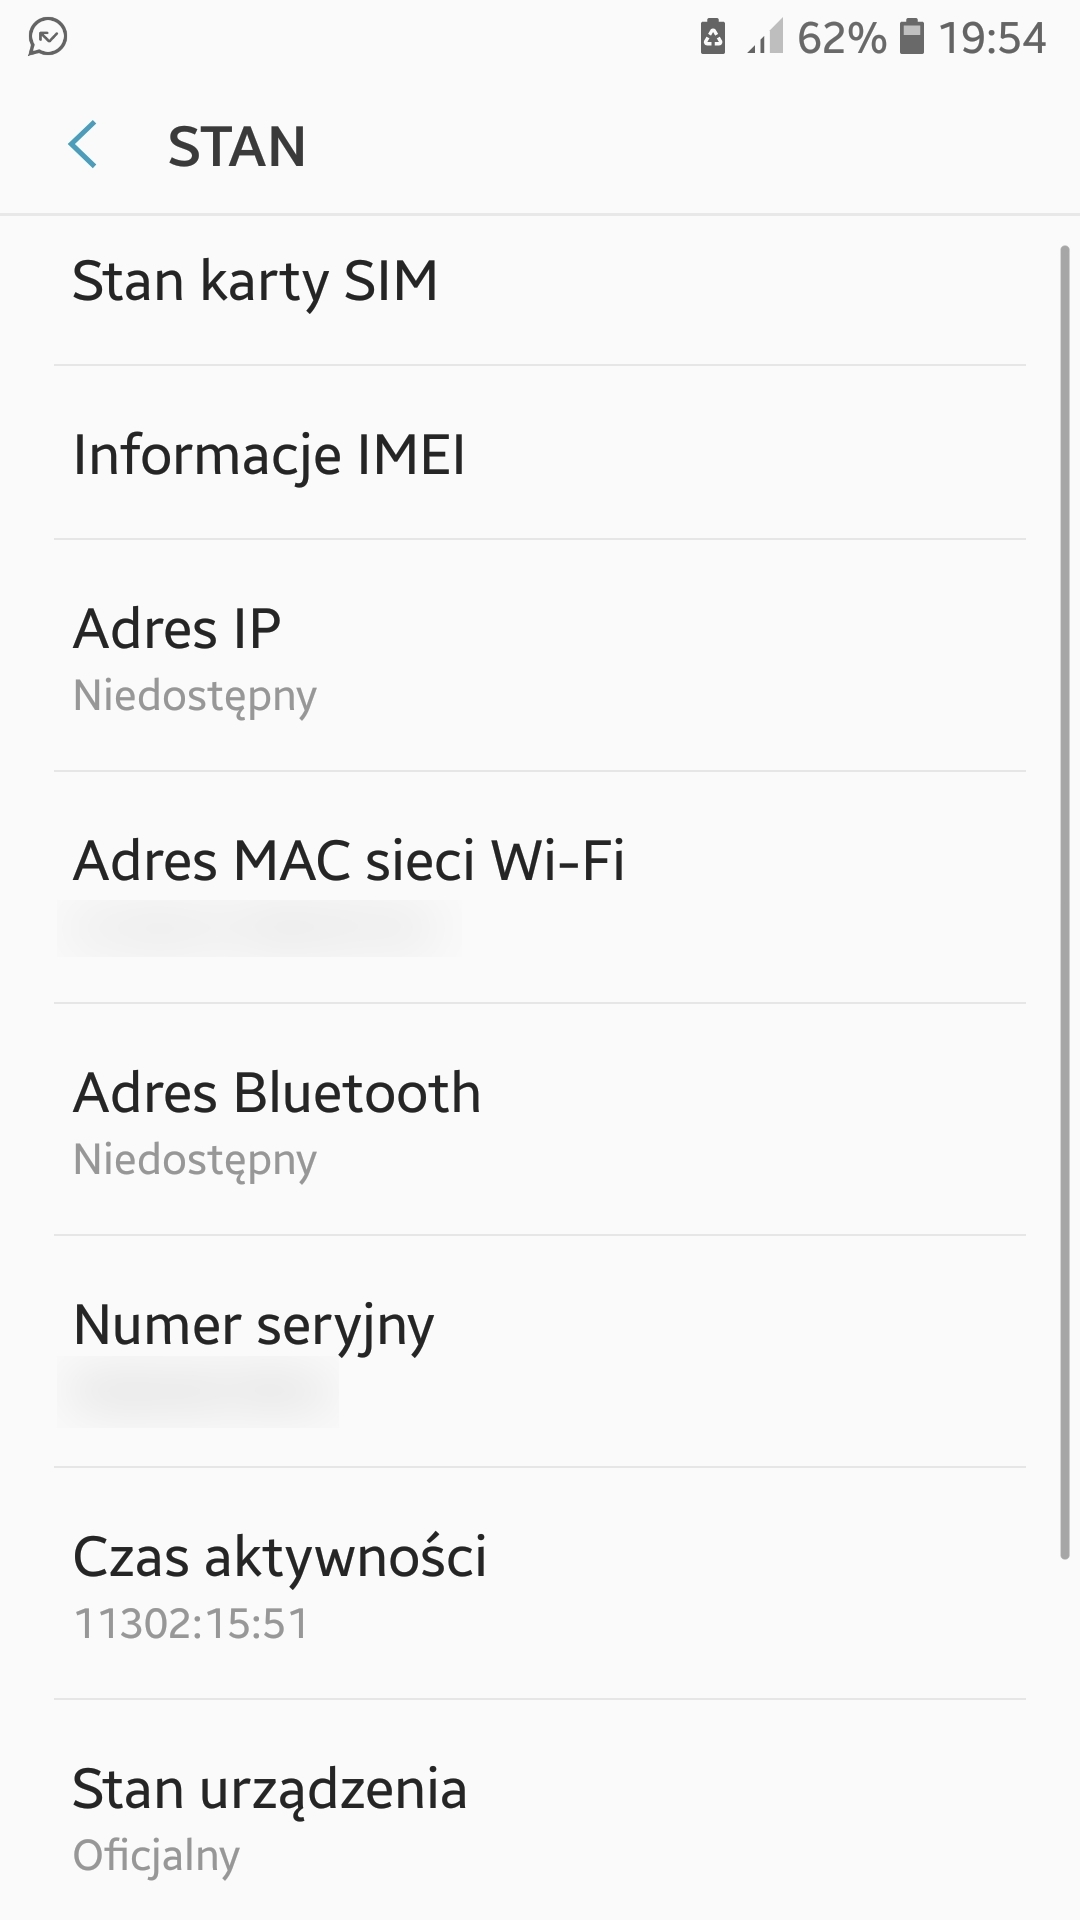Image resolution: width=1080 pixels, height=1920 pixels.
Task: Open Informacje IMEI
Action: click(x=269, y=455)
